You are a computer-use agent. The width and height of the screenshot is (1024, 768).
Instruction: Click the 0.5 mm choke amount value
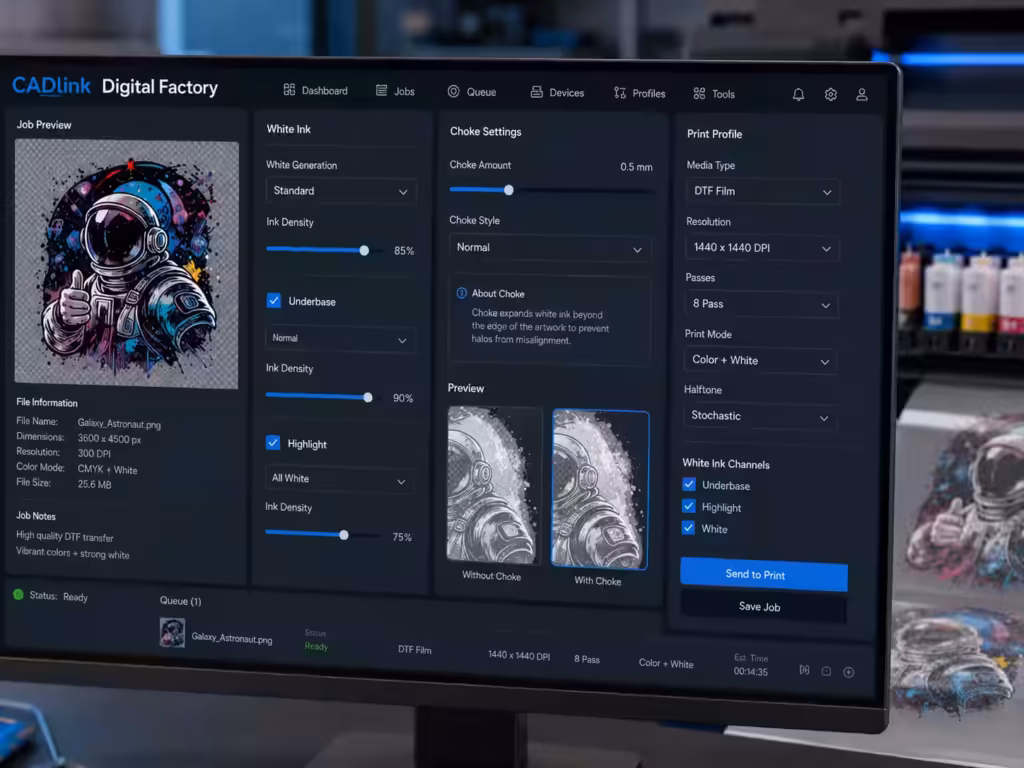[x=636, y=167]
